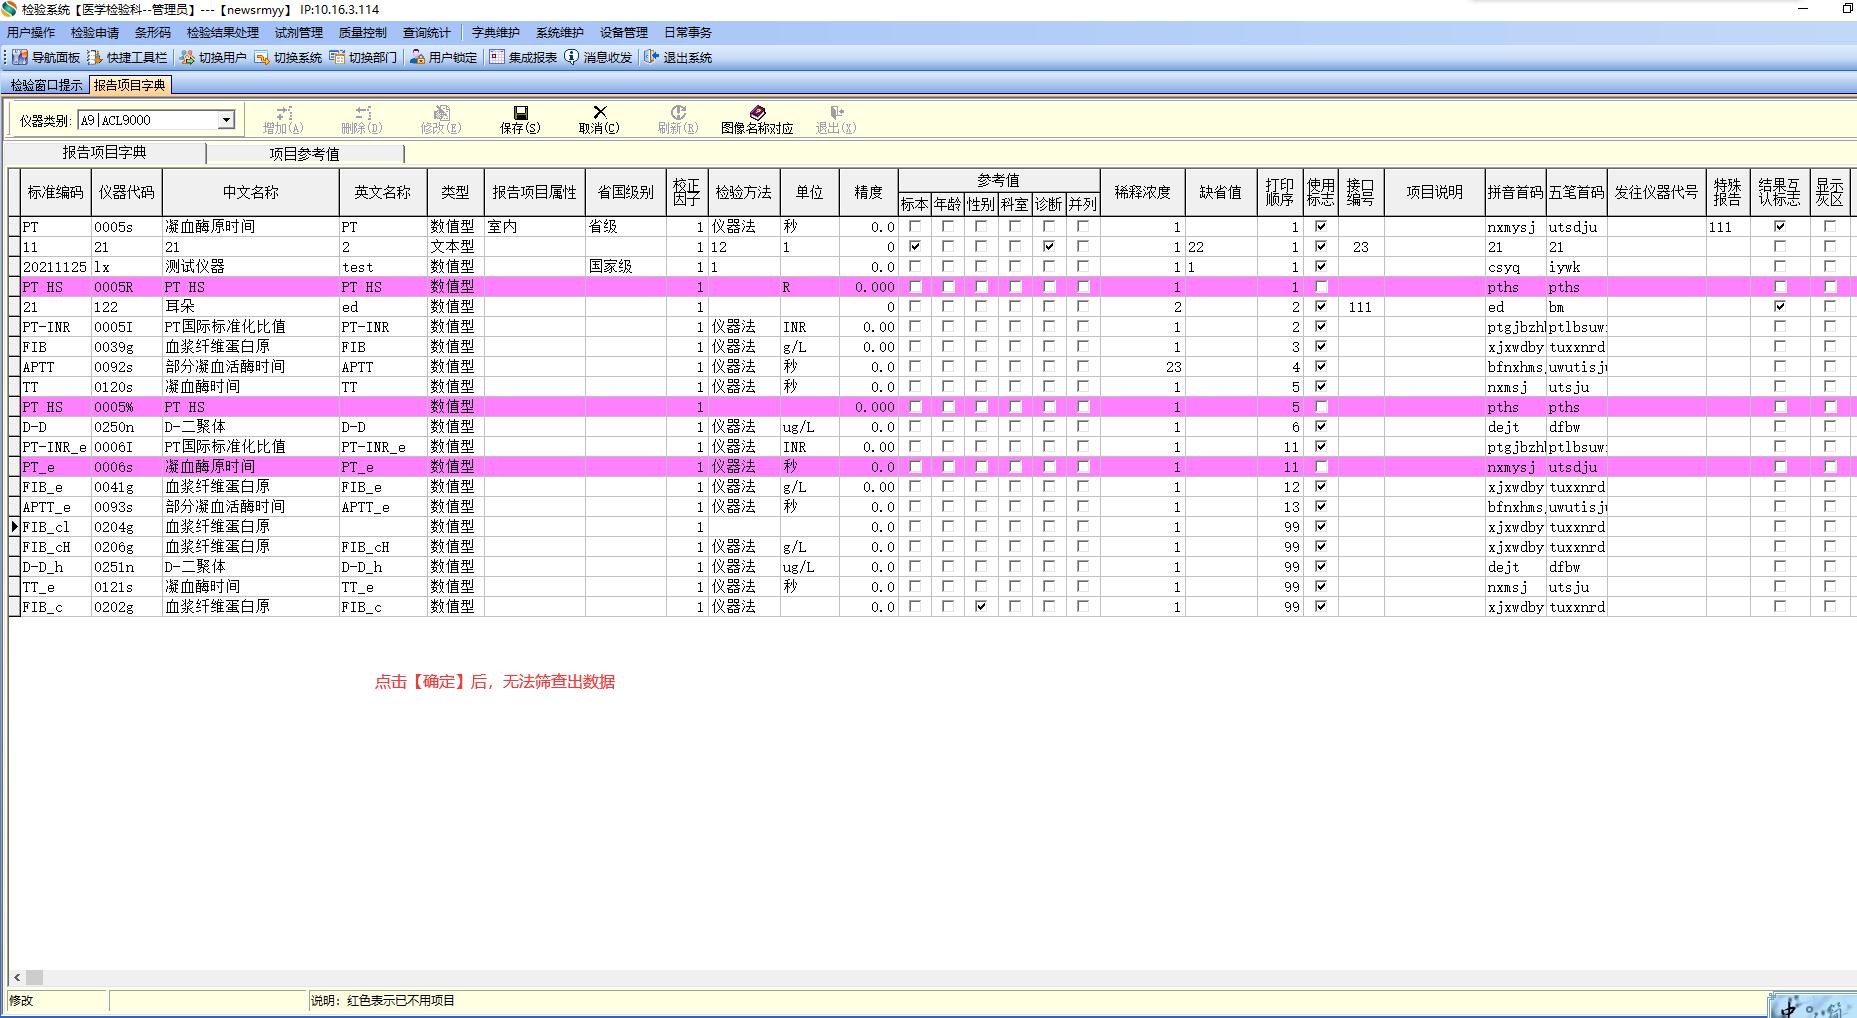
Task: Open the 查询统计 menu
Action: [426, 33]
